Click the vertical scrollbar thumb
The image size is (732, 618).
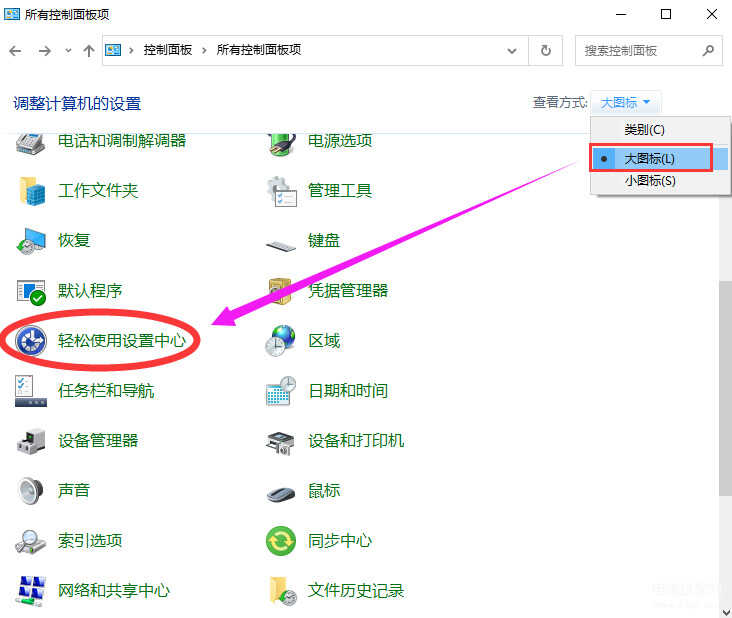click(x=725, y=387)
